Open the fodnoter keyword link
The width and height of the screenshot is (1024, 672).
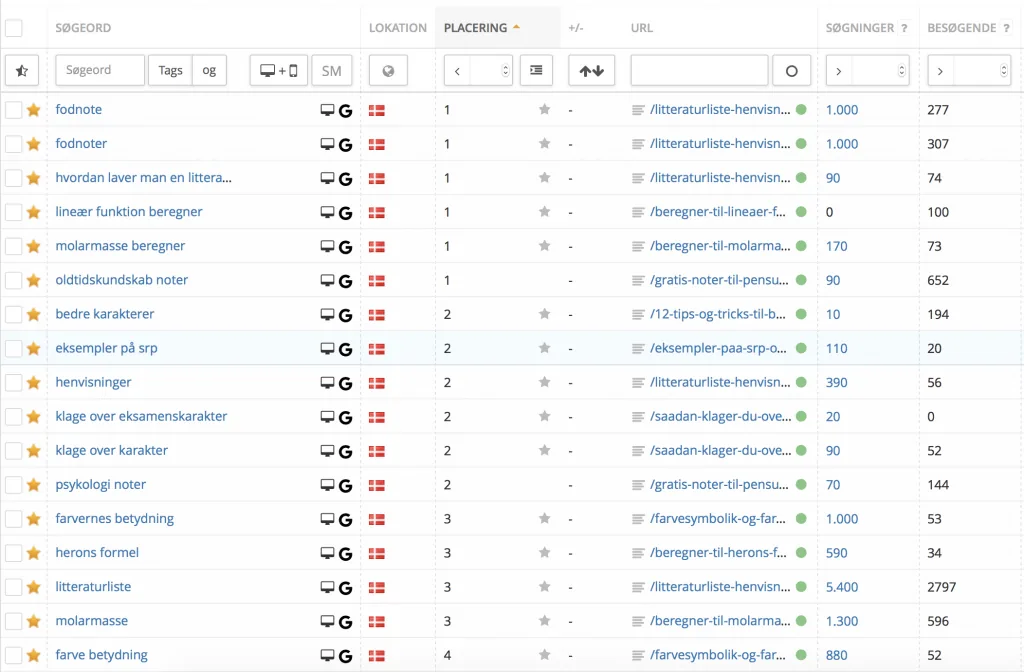coord(81,144)
